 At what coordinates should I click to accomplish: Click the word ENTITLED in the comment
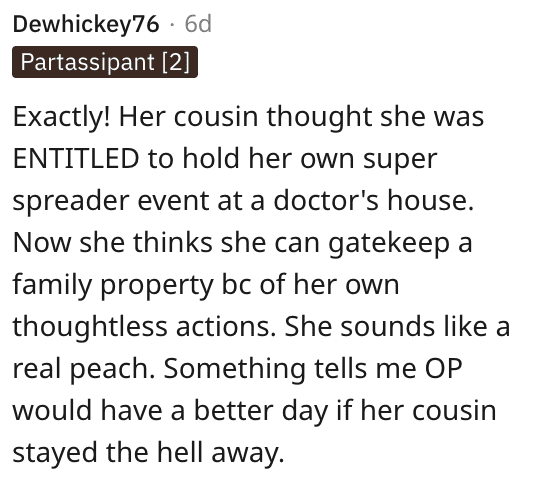pyautogui.click(x=76, y=158)
